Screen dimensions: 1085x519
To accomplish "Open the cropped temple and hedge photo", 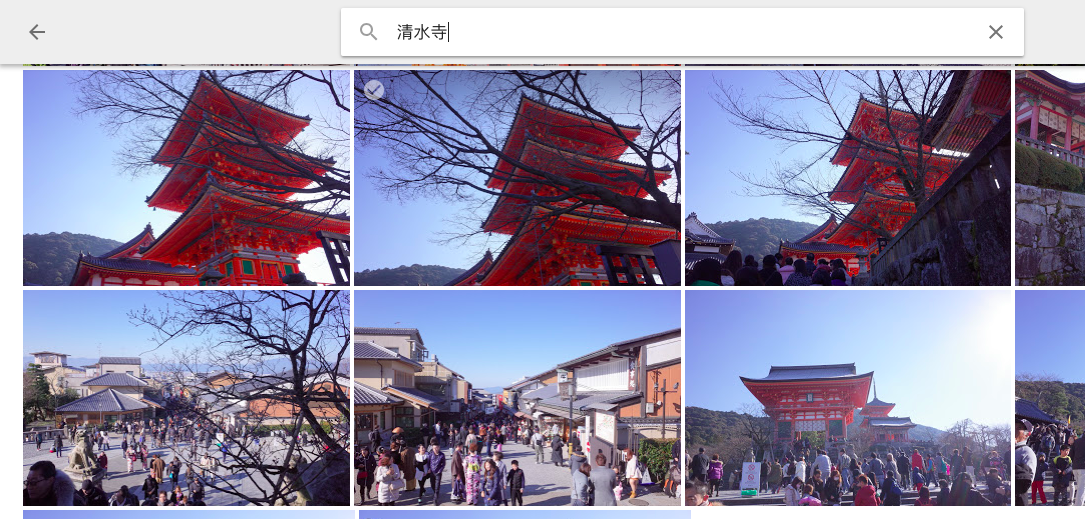I will pos(1050,178).
